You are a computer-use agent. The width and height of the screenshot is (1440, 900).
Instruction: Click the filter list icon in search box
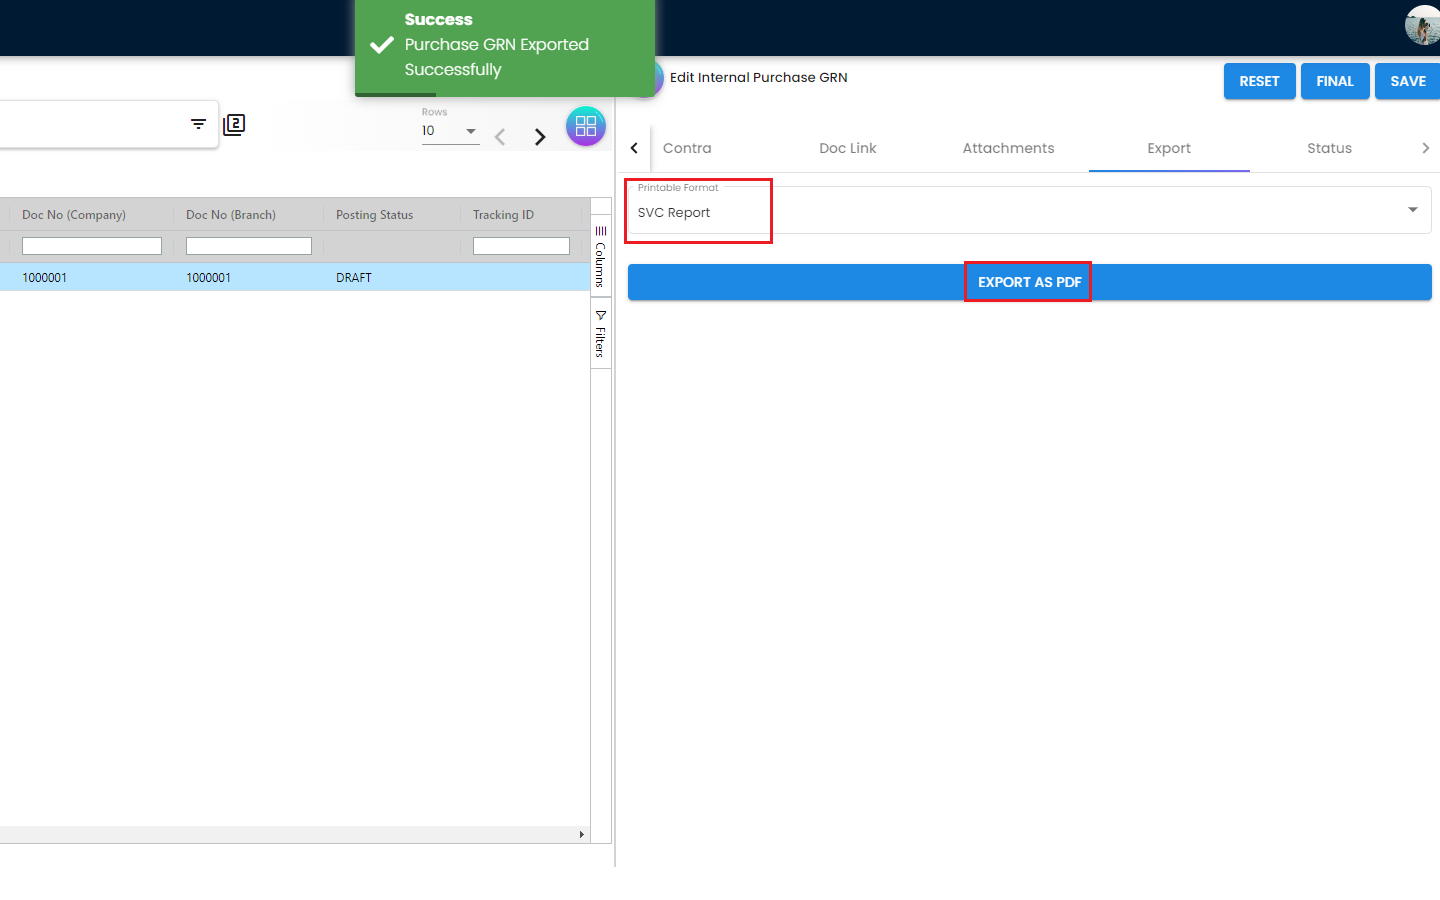point(198,124)
